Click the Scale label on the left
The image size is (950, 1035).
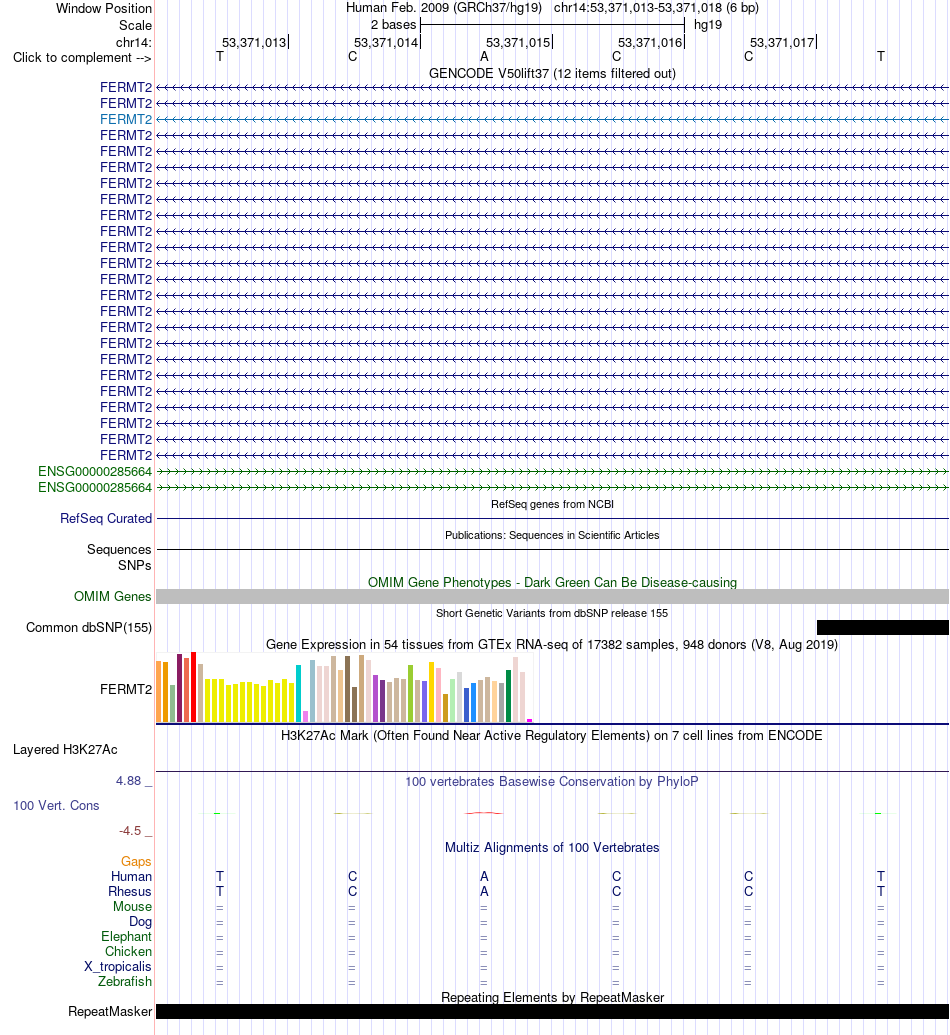click(x=135, y=26)
